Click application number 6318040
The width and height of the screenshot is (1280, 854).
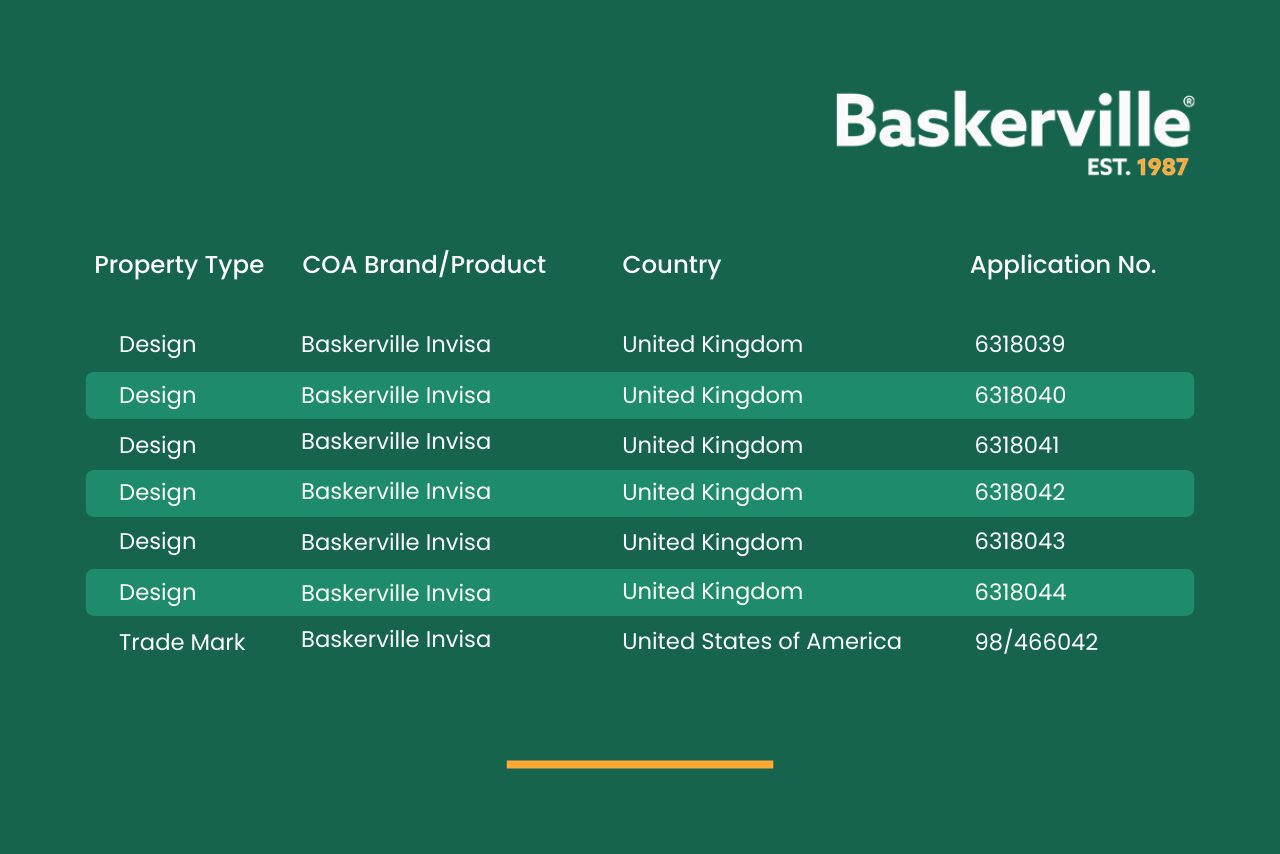click(x=1020, y=395)
